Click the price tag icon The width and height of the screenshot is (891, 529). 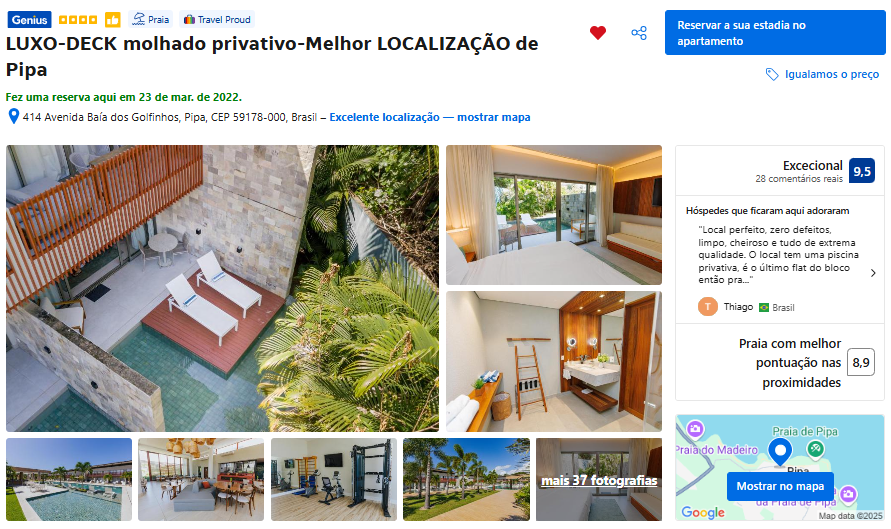(772, 74)
